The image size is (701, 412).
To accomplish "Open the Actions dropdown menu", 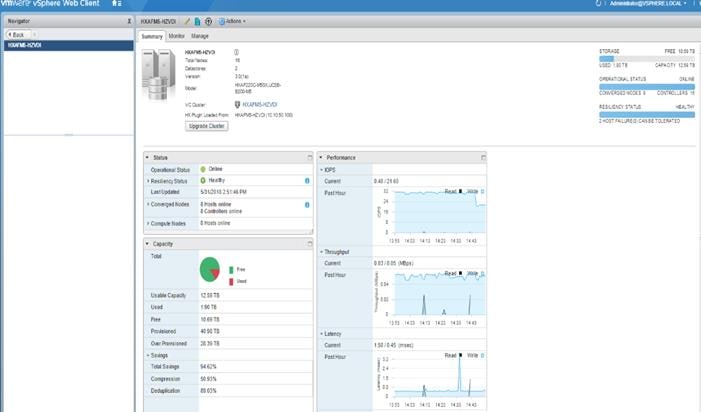I will pos(232,21).
